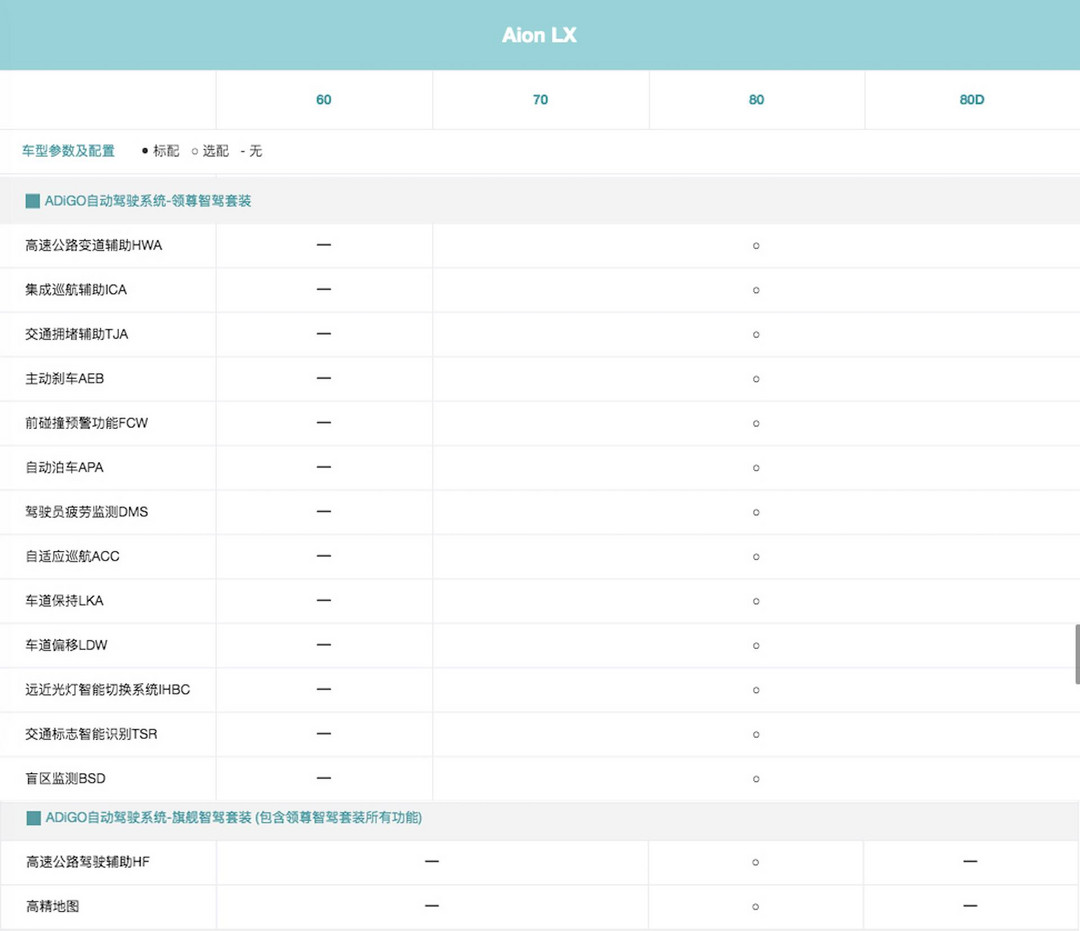Screen dimensions: 1080x931
Task: Click the optional circle in the ICA row
Action: 756,291
